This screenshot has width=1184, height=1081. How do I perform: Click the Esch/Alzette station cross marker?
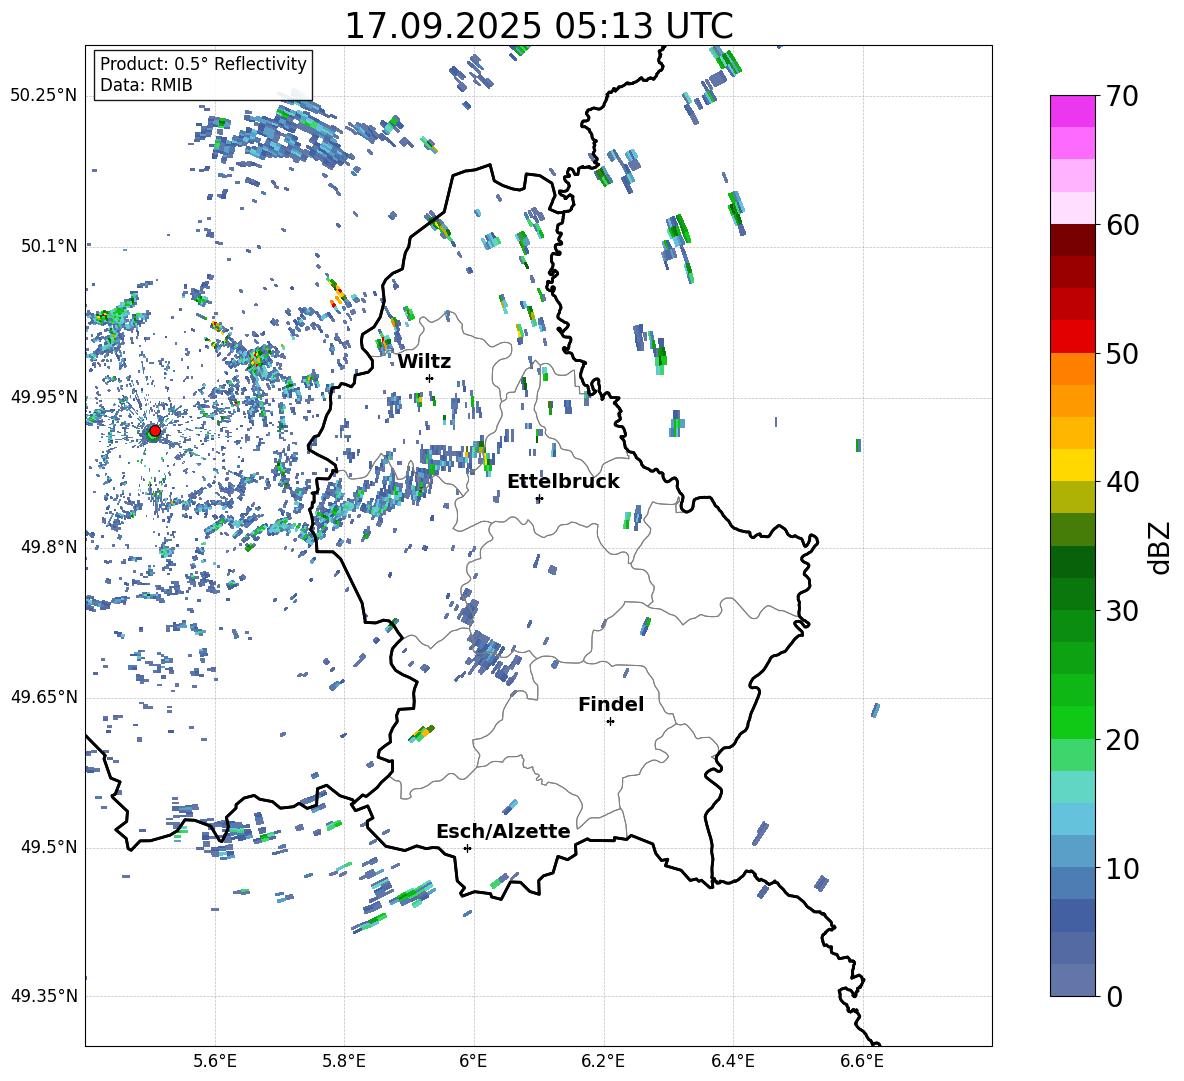[467, 848]
